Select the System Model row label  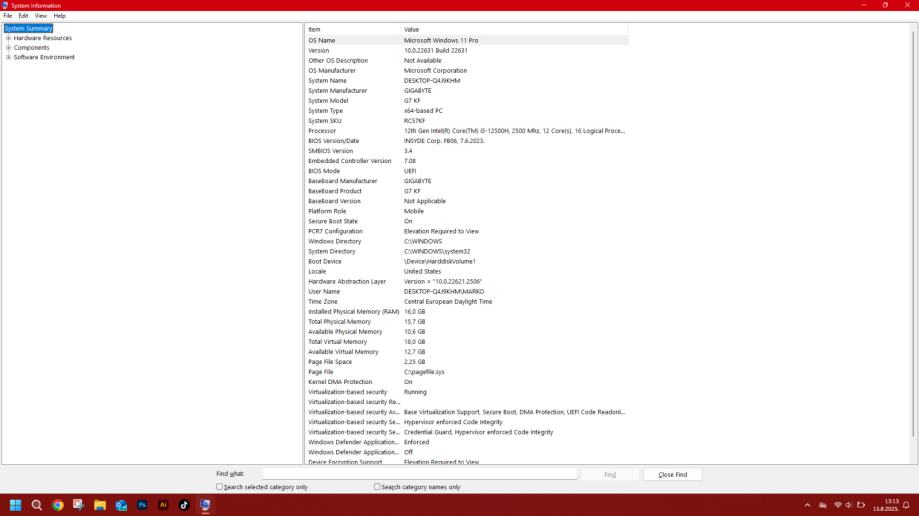pyautogui.click(x=328, y=100)
